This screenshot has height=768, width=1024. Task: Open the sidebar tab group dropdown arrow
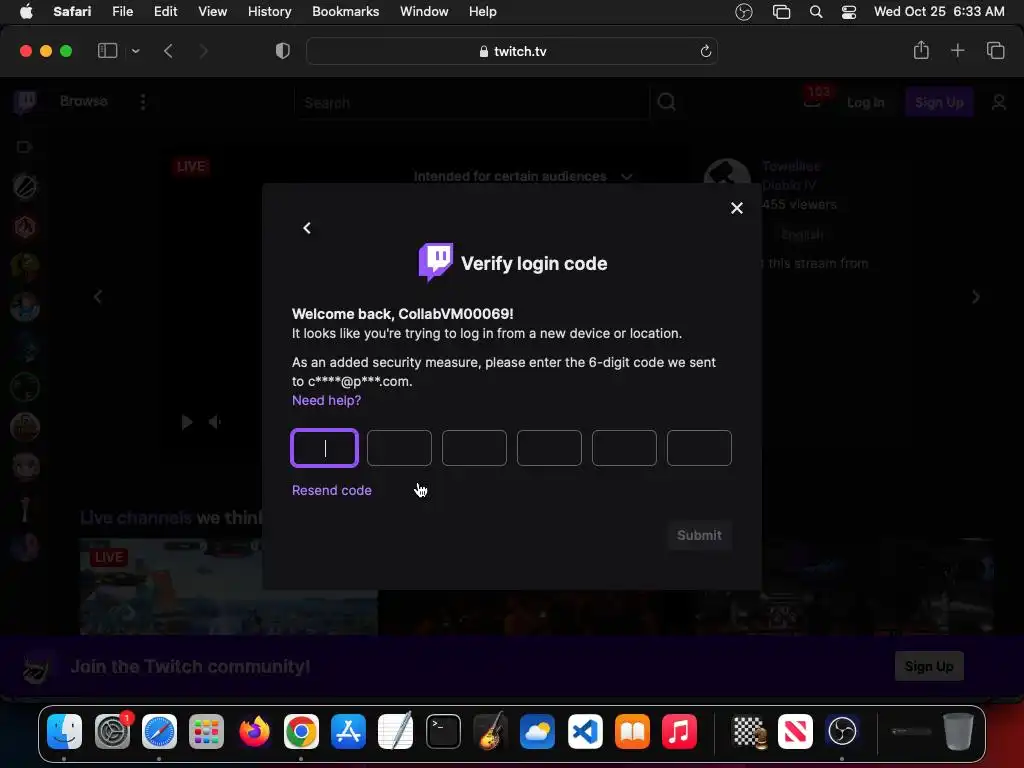135,51
